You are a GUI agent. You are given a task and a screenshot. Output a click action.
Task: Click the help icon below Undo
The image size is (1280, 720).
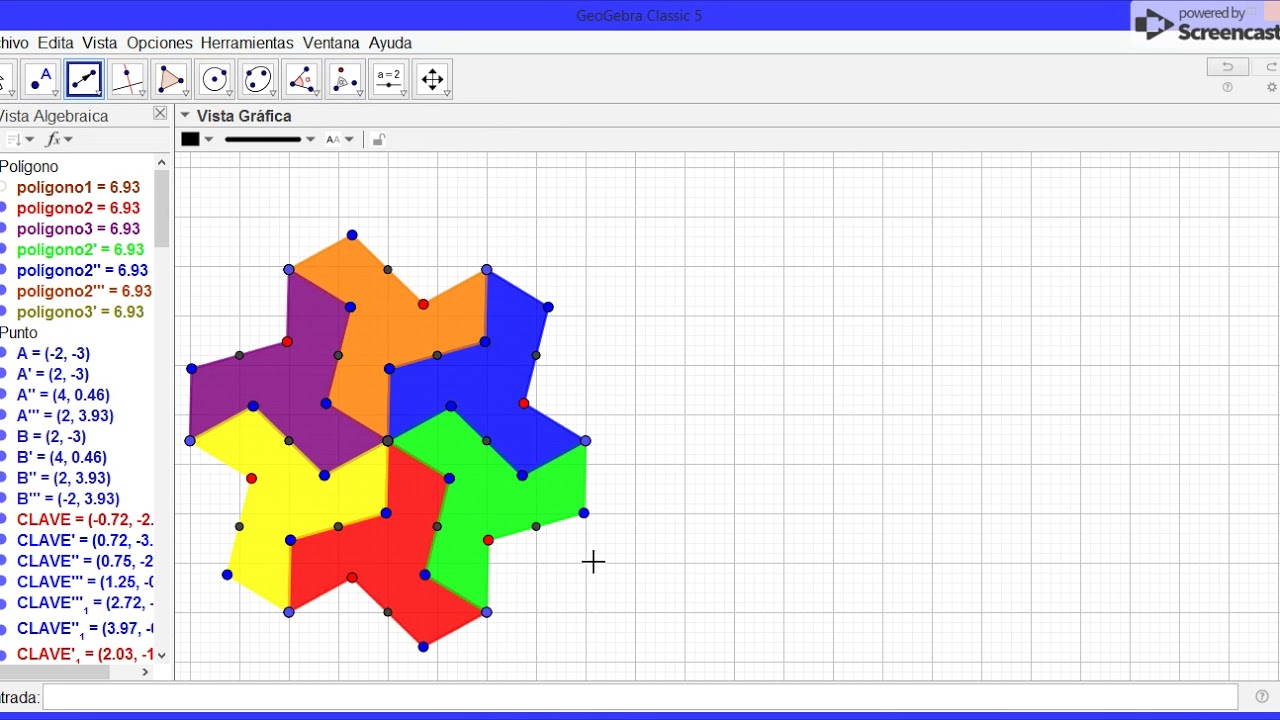1228,88
